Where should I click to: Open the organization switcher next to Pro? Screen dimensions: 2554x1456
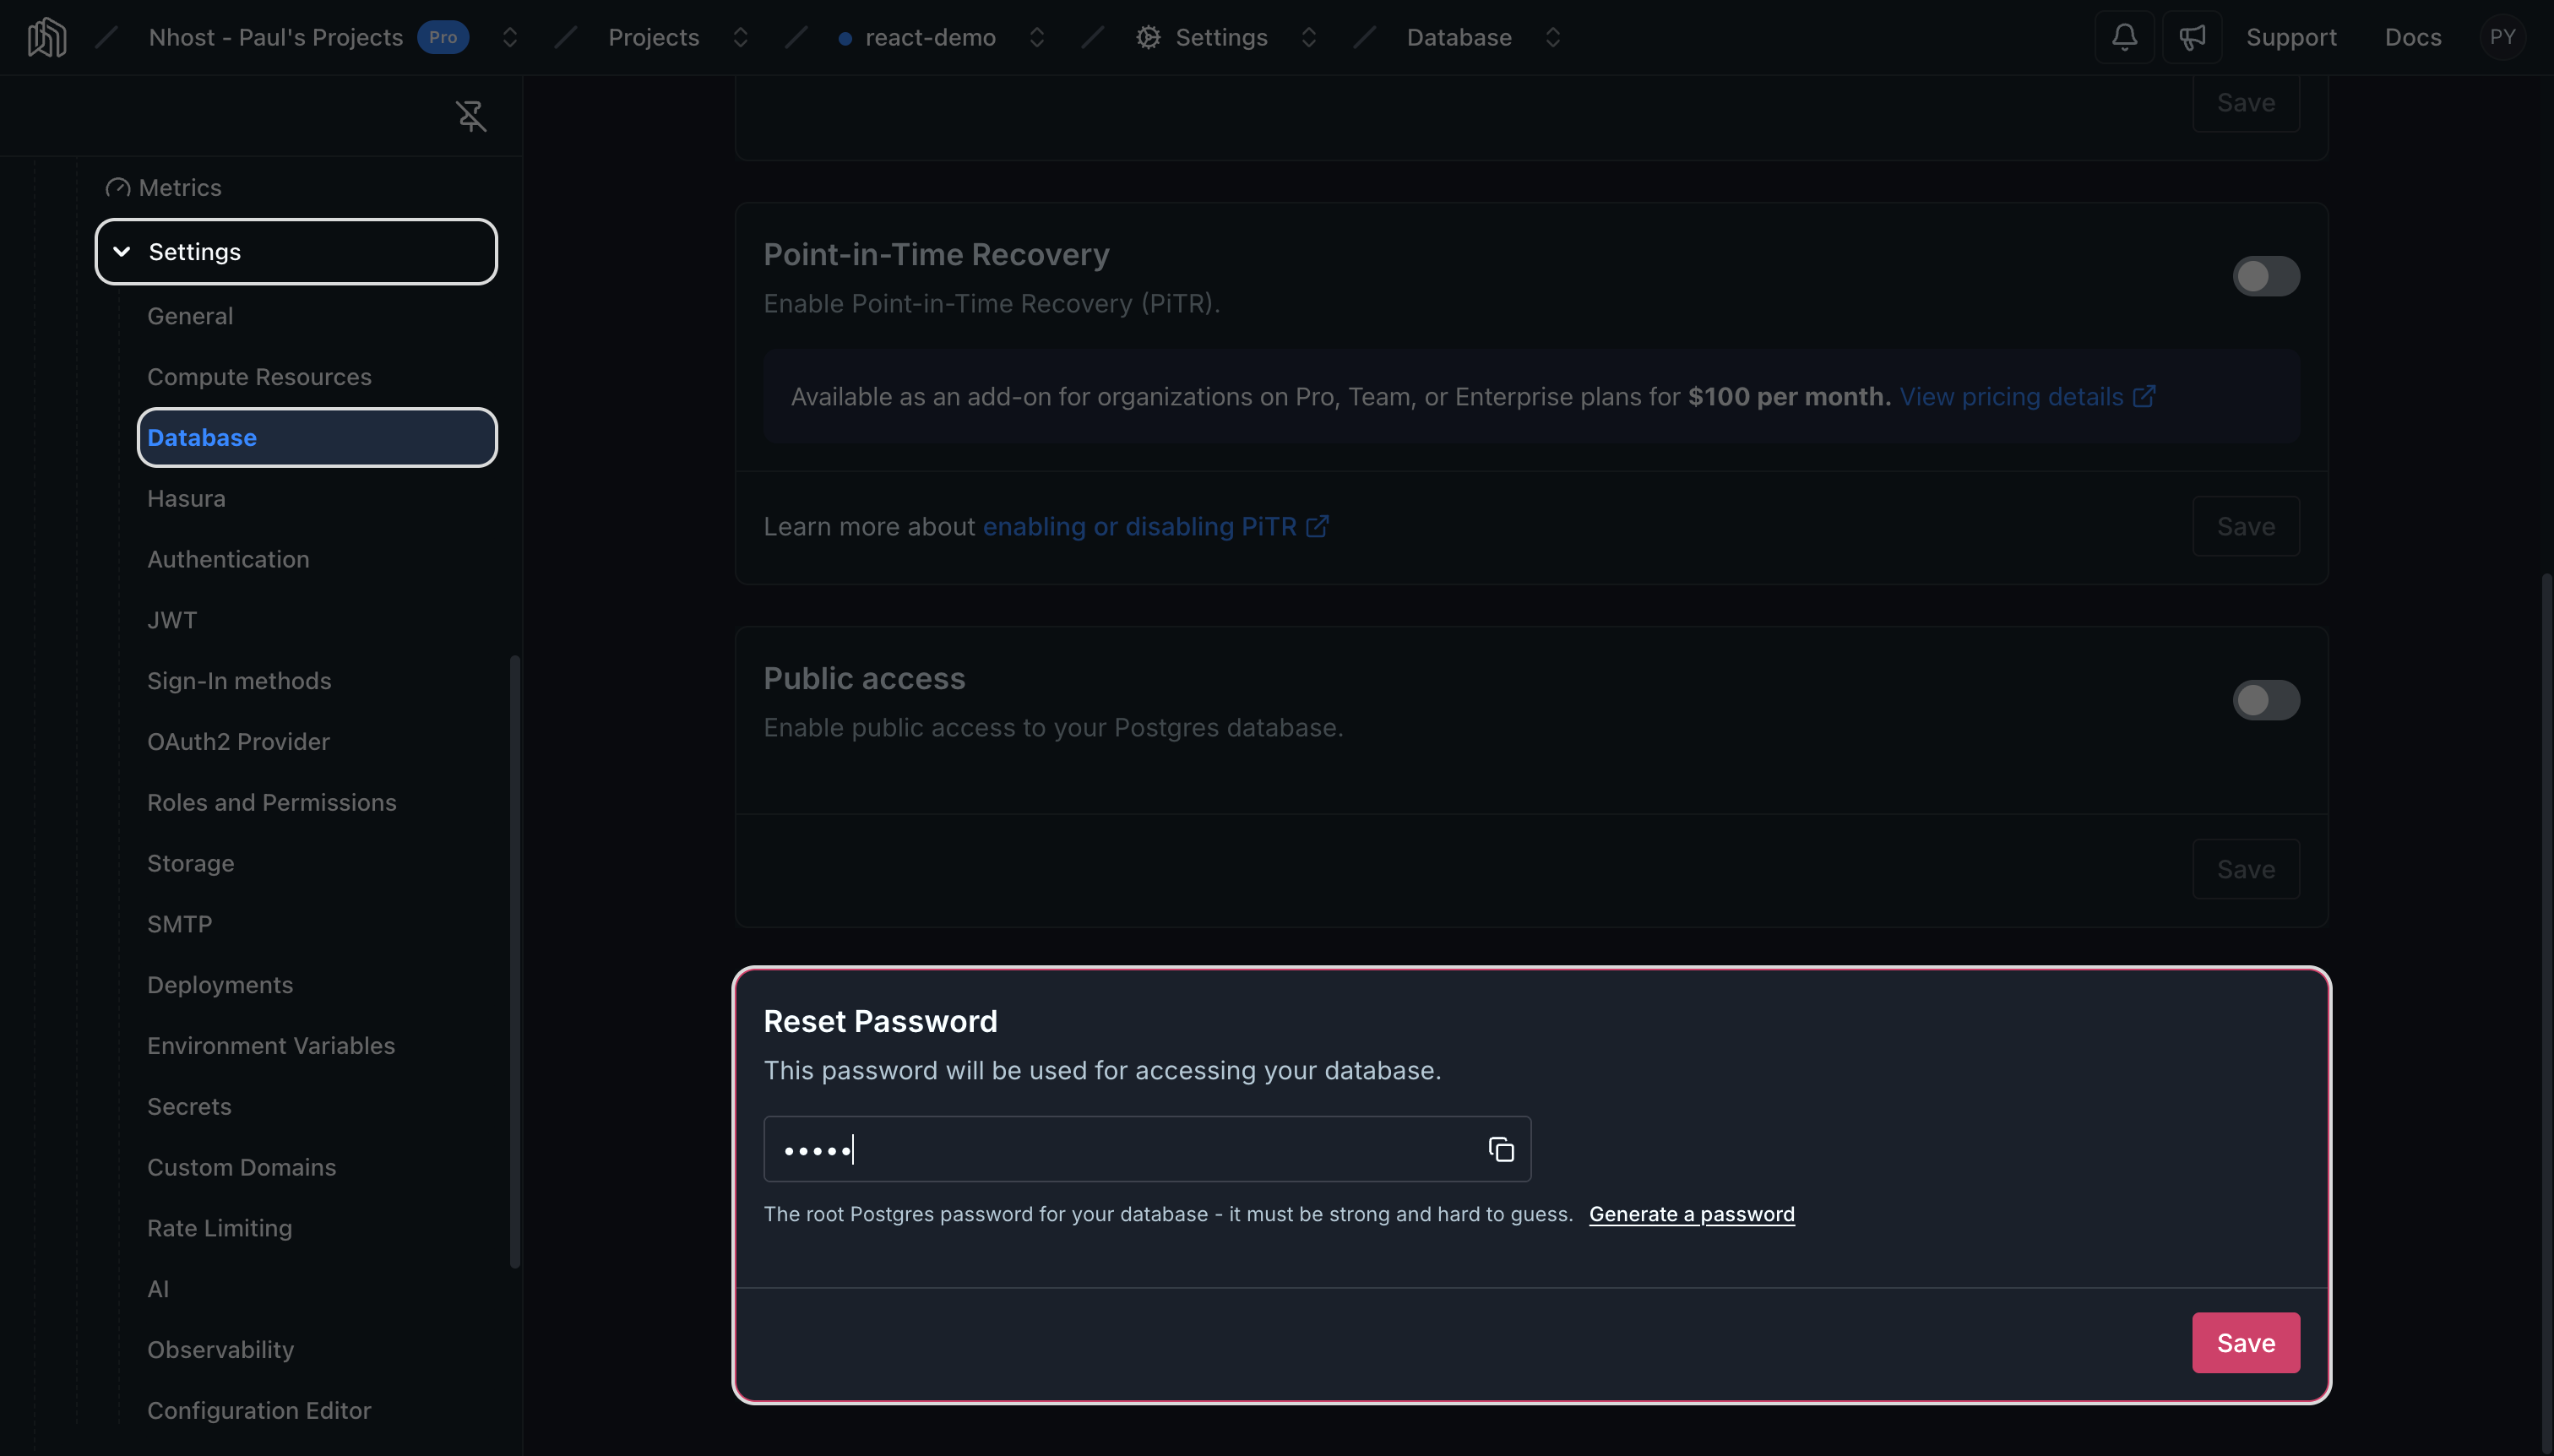click(x=510, y=38)
